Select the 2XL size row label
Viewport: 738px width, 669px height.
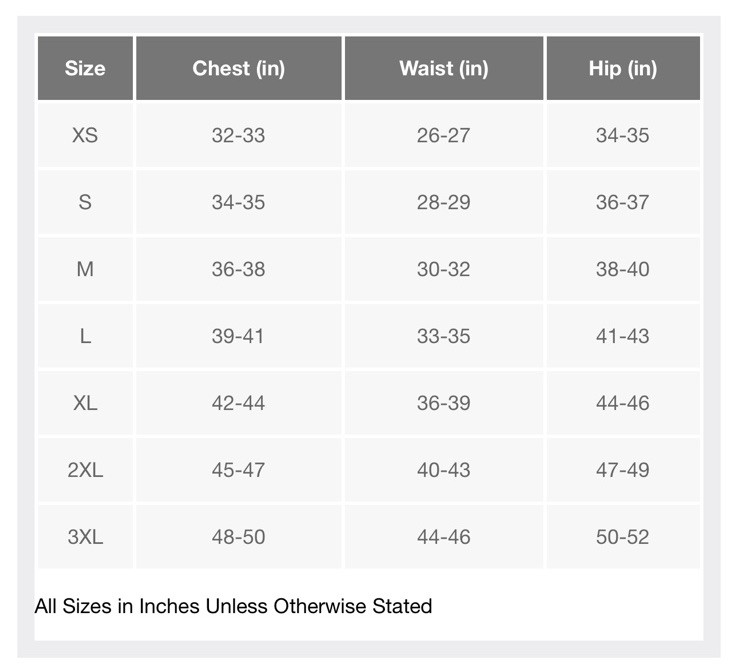[85, 470]
